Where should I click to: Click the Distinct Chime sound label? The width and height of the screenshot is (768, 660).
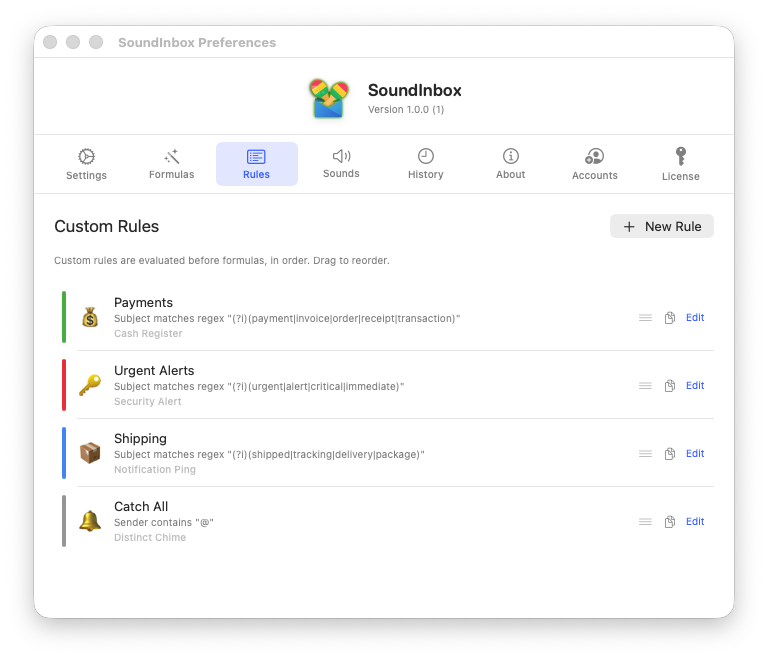[150, 538]
